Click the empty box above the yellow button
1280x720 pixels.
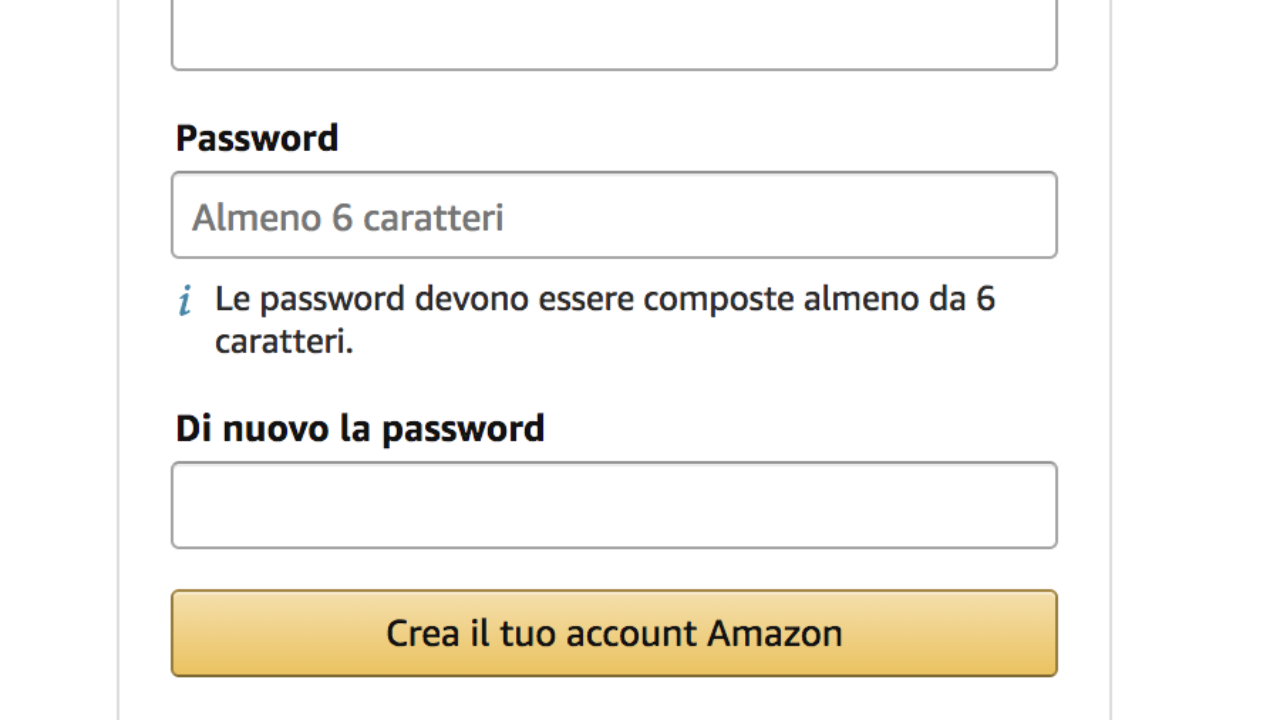coord(614,505)
